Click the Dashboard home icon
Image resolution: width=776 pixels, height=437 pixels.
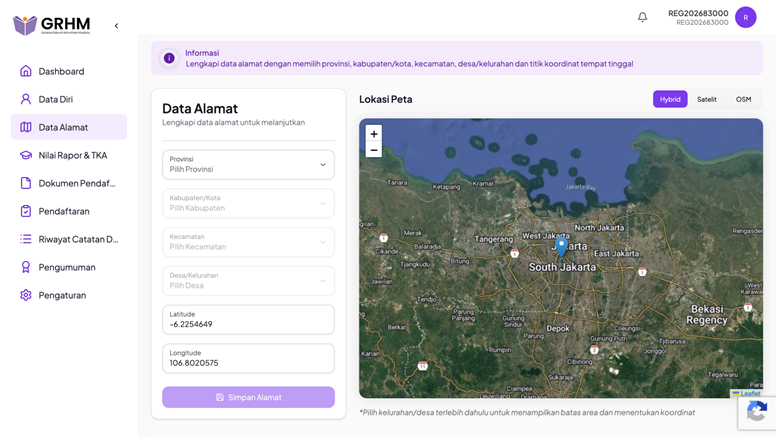(x=26, y=71)
